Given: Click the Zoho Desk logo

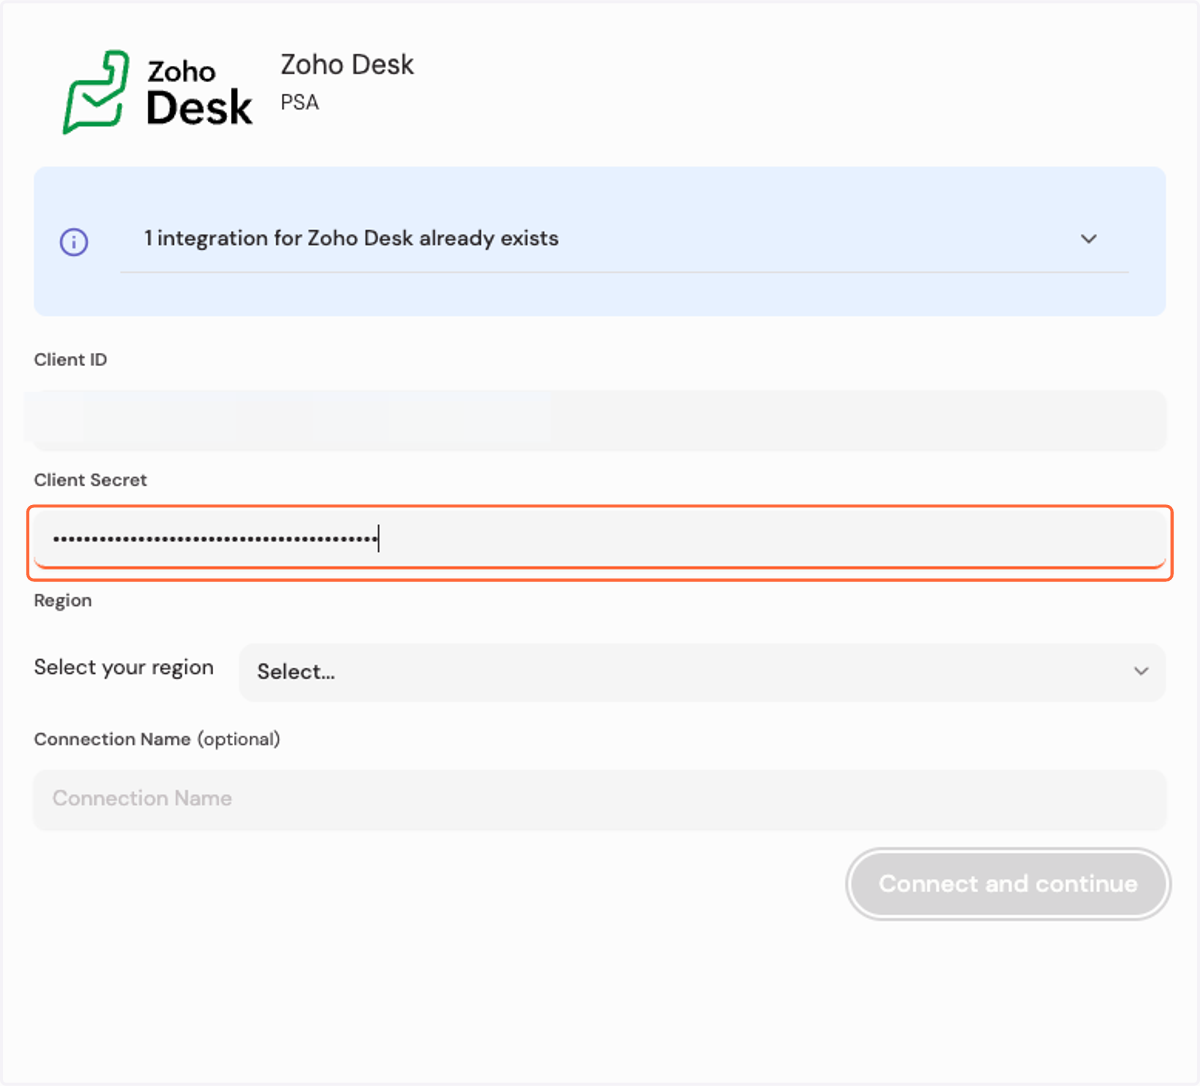Looking at the screenshot, I should pyautogui.click(x=158, y=92).
